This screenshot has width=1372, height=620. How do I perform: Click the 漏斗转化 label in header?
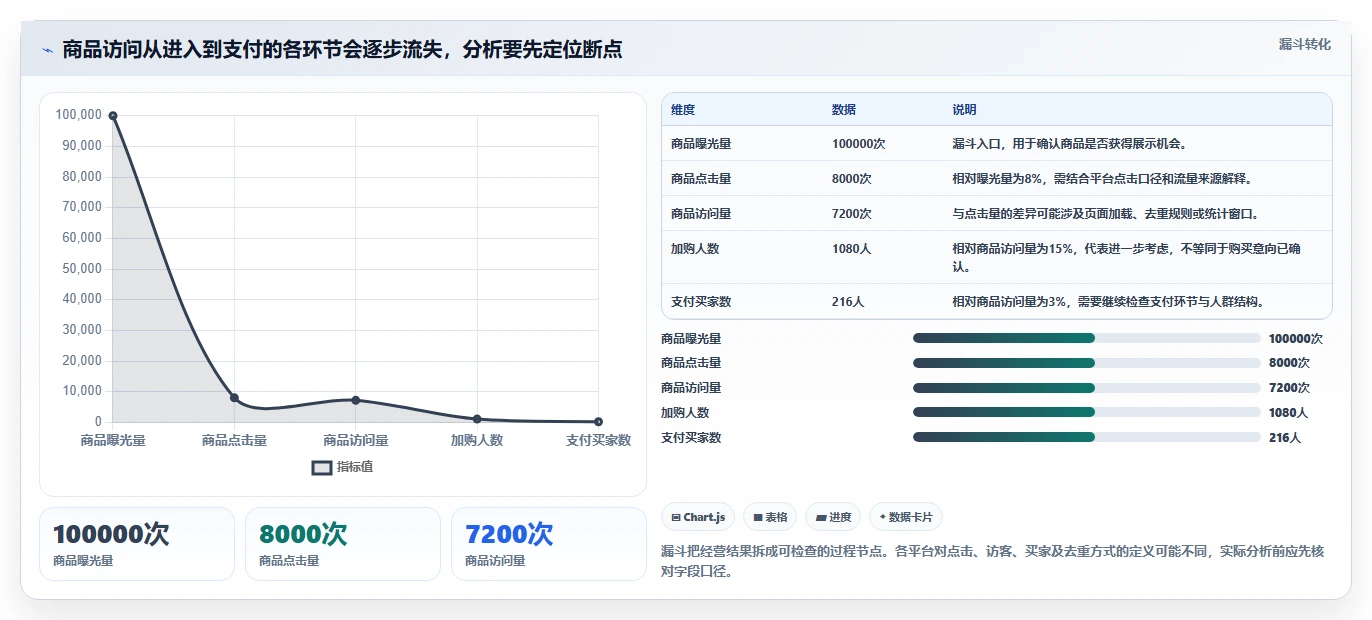pos(1304,44)
